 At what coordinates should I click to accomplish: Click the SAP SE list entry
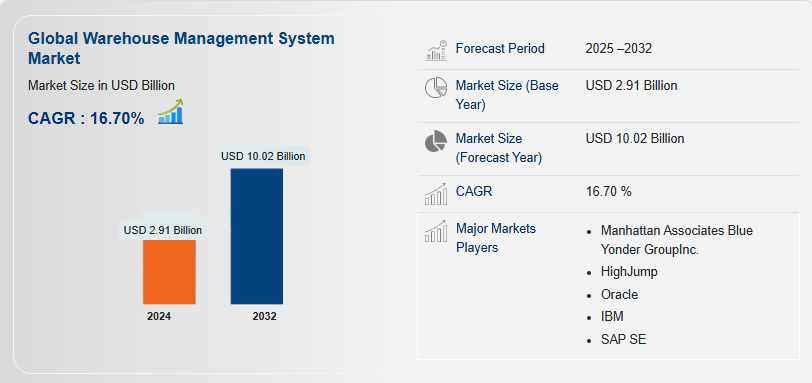(x=624, y=340)
